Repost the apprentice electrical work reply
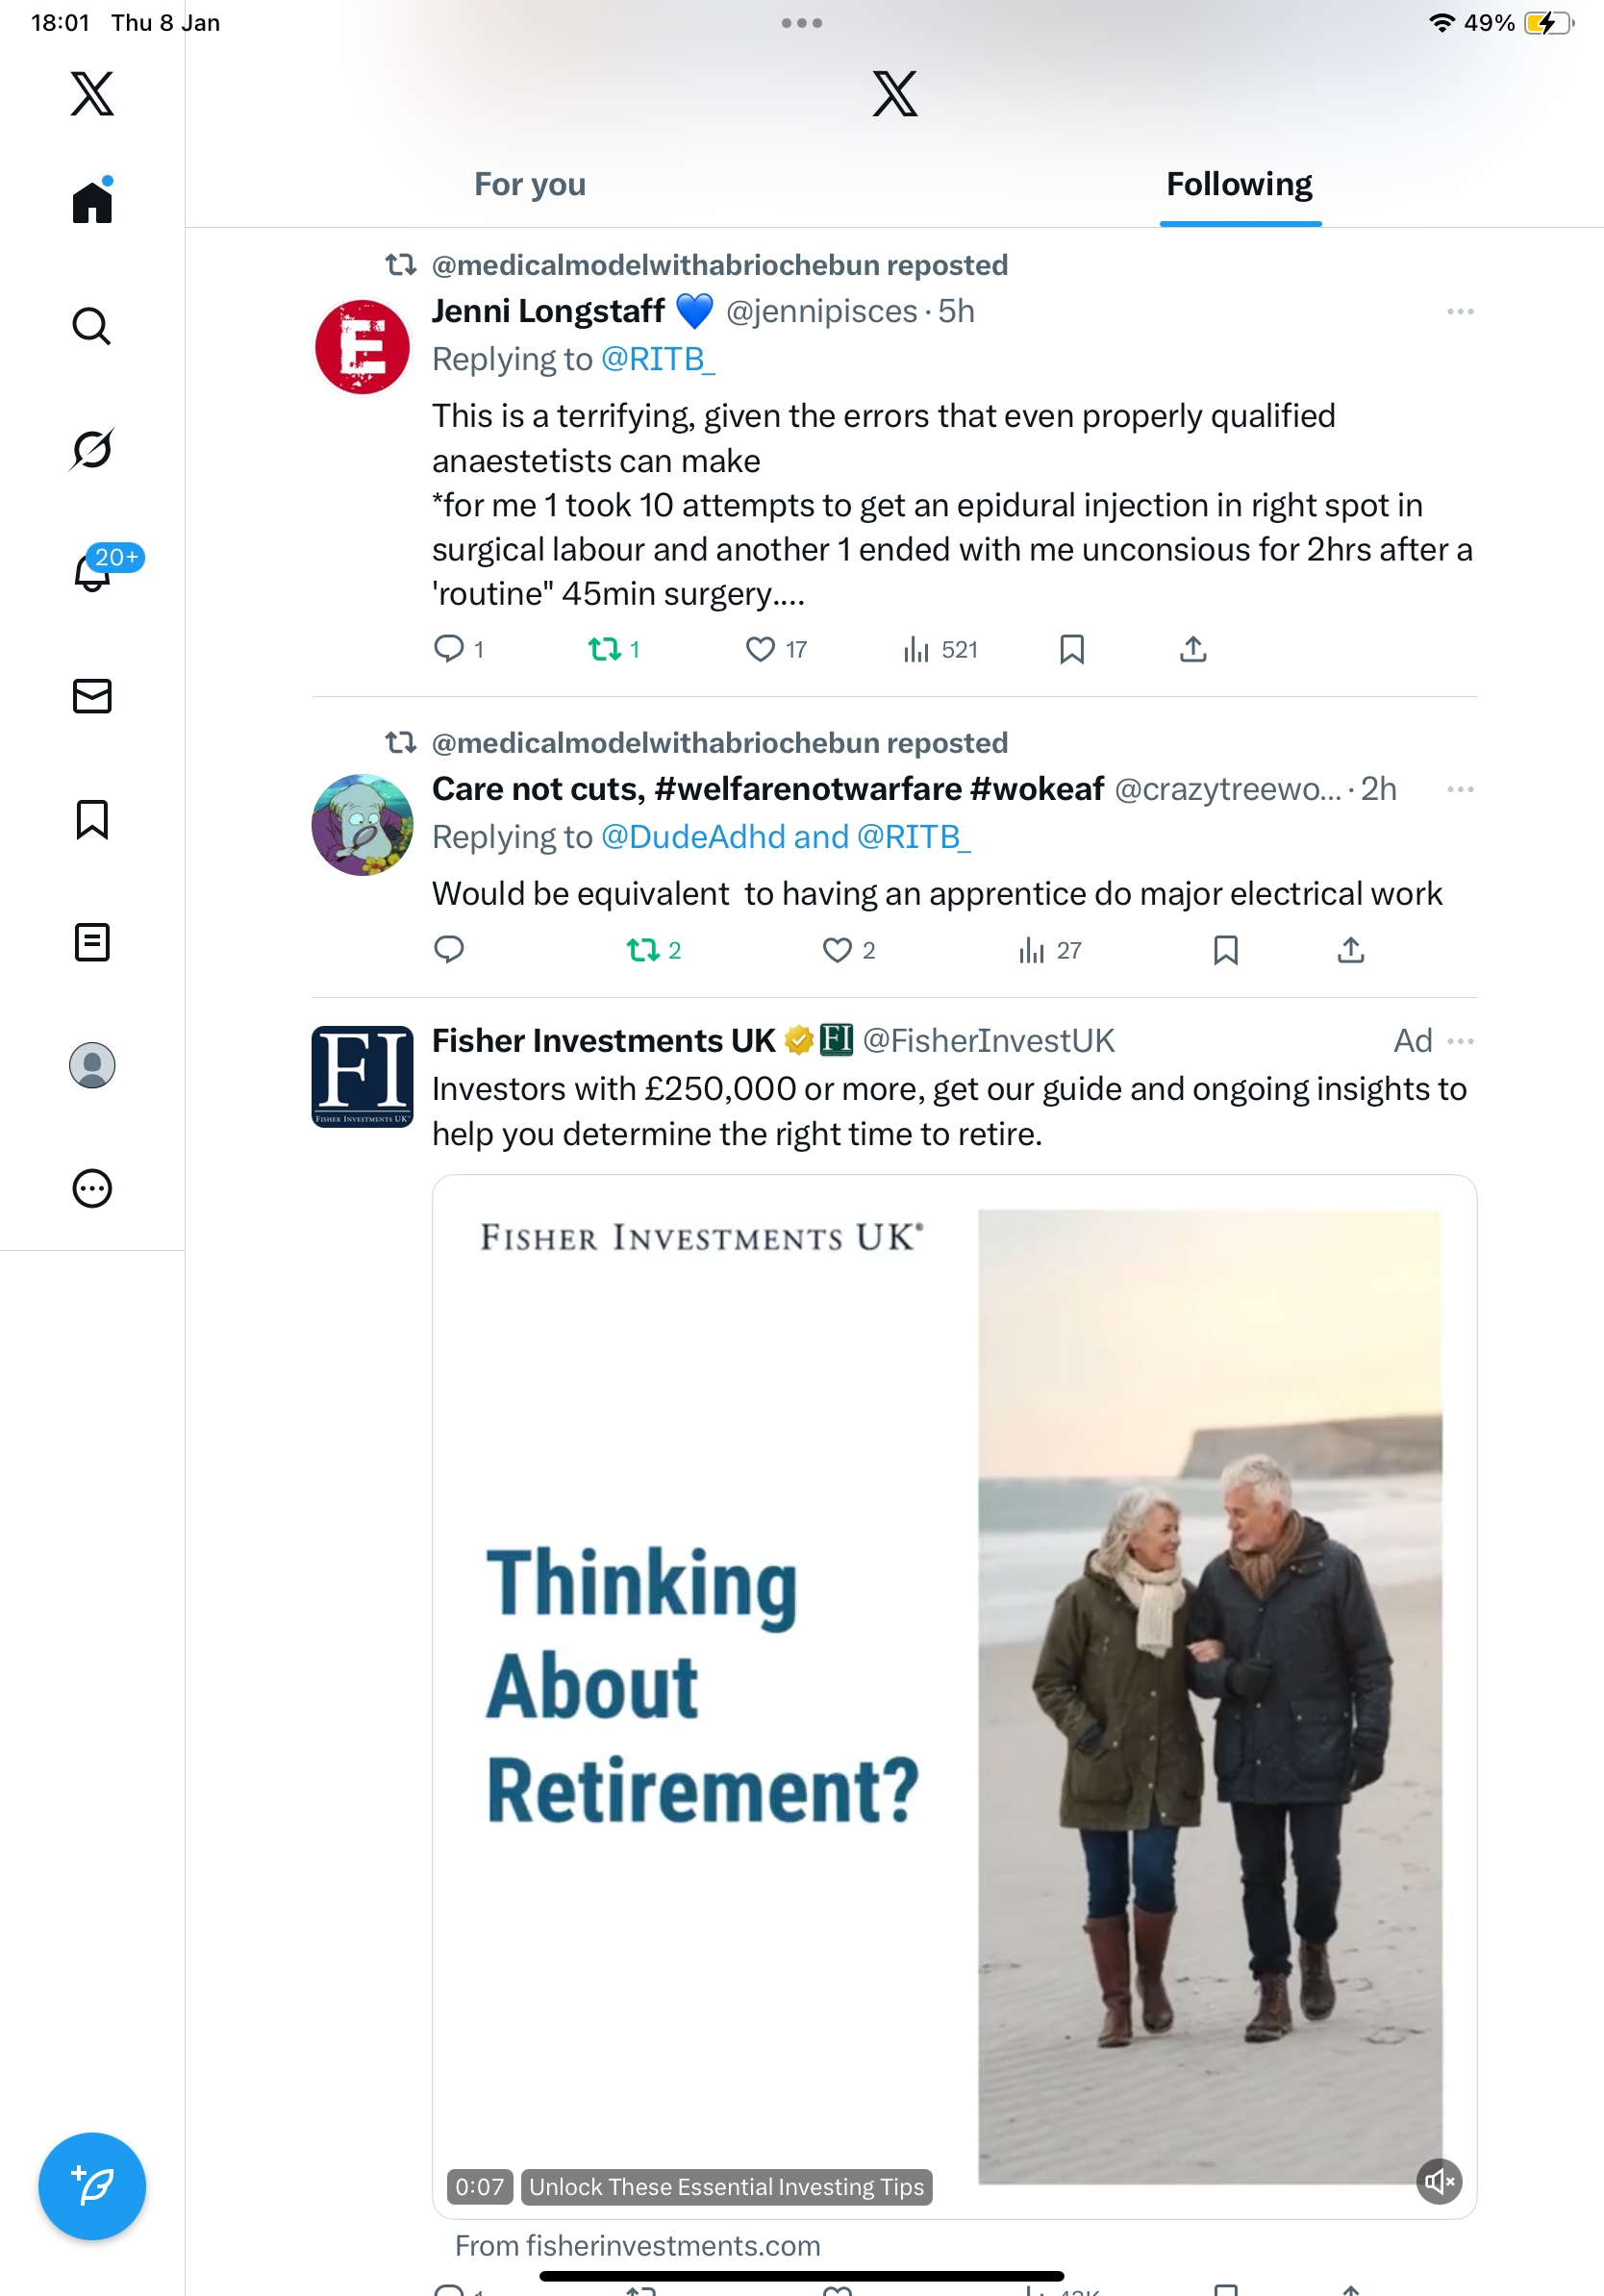Image resolution: width=1604 pixels, height=2296 pixels. 642,950
